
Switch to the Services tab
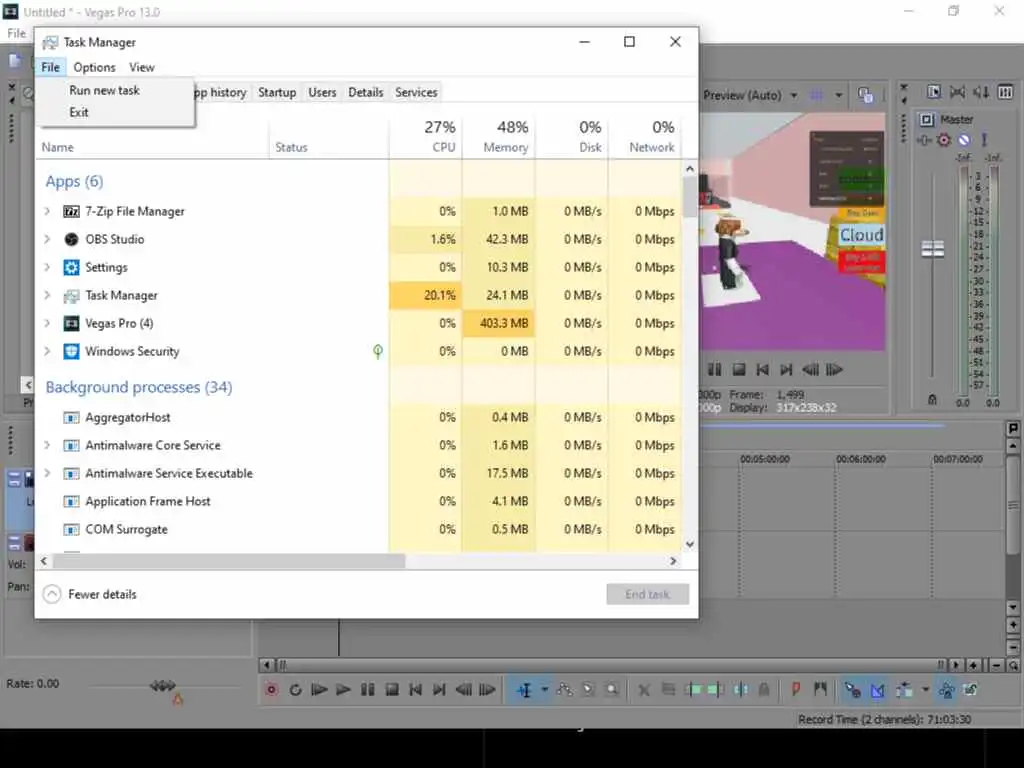click(x=416, y=93)
